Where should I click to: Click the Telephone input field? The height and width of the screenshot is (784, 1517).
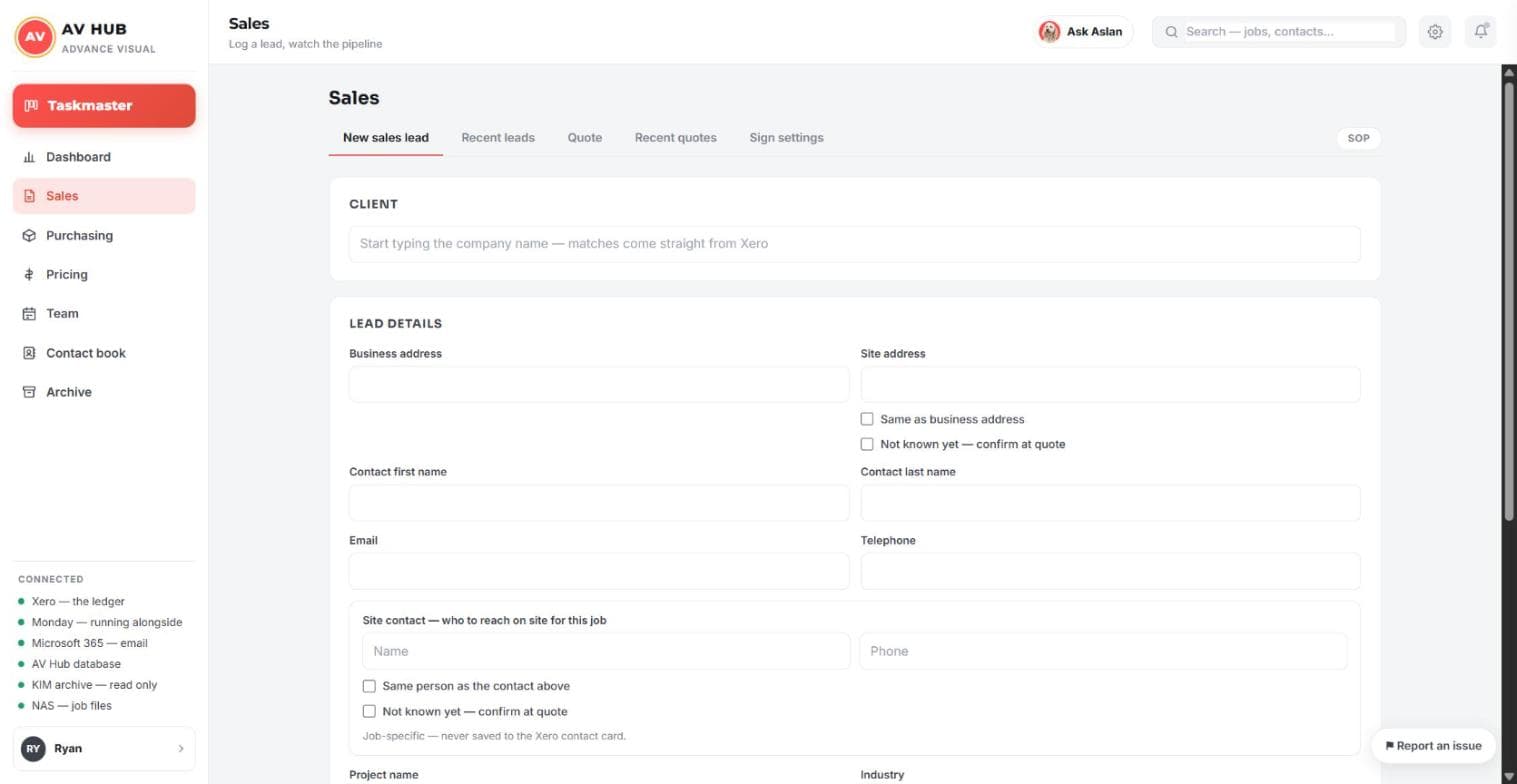coord(1111,572)
